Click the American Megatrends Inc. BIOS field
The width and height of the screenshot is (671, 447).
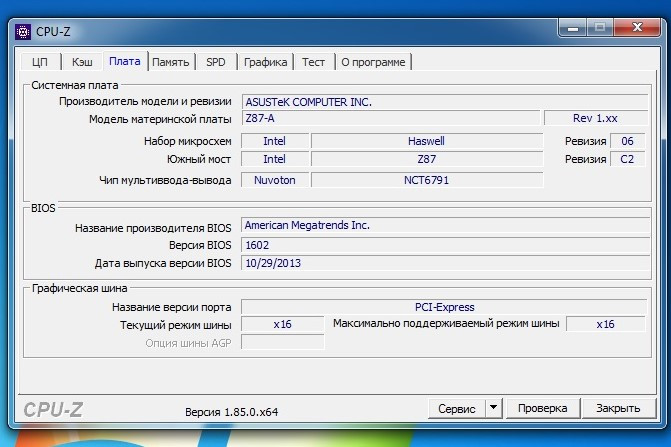pyautogui.click(x=445, y=225)
